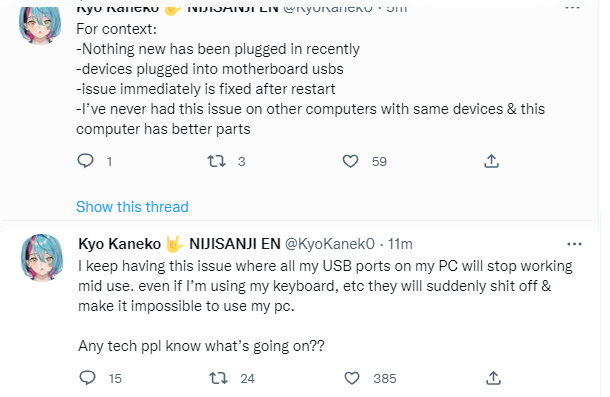Open the 11m timestamp of the lower tweet
This screenshot has width=610, height=397.
click(400, 244)
